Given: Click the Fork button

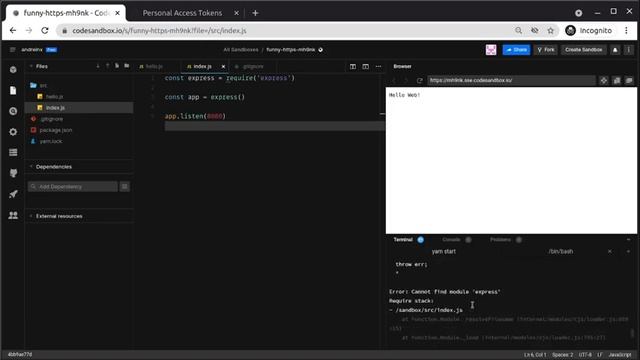Looking at the screenshot, I should pyautogui.click(x=546, y=50).
